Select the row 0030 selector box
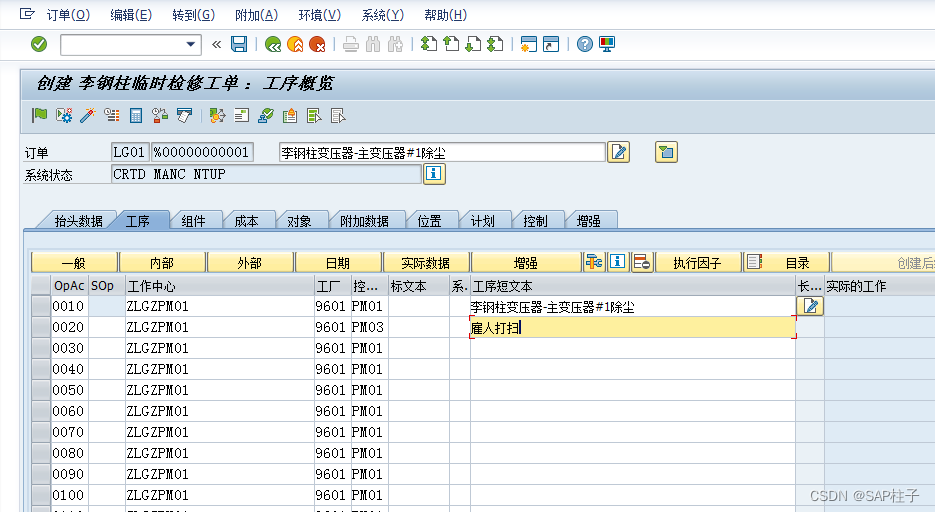935x512 pixels. (x=41, y=348)
